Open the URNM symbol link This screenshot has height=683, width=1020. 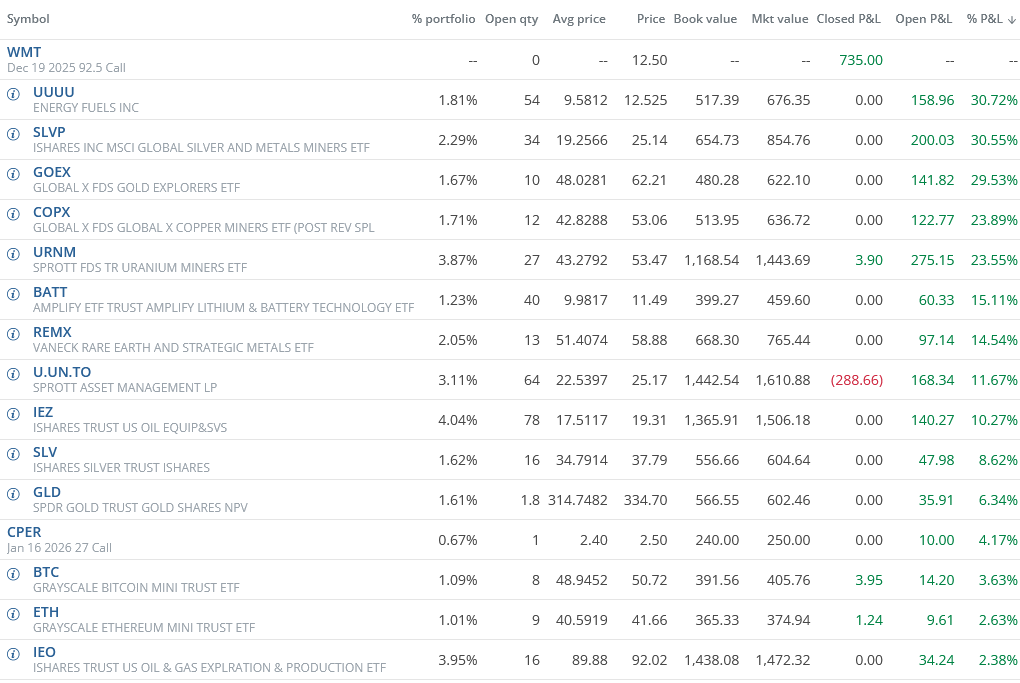click(x=54, y=252)
